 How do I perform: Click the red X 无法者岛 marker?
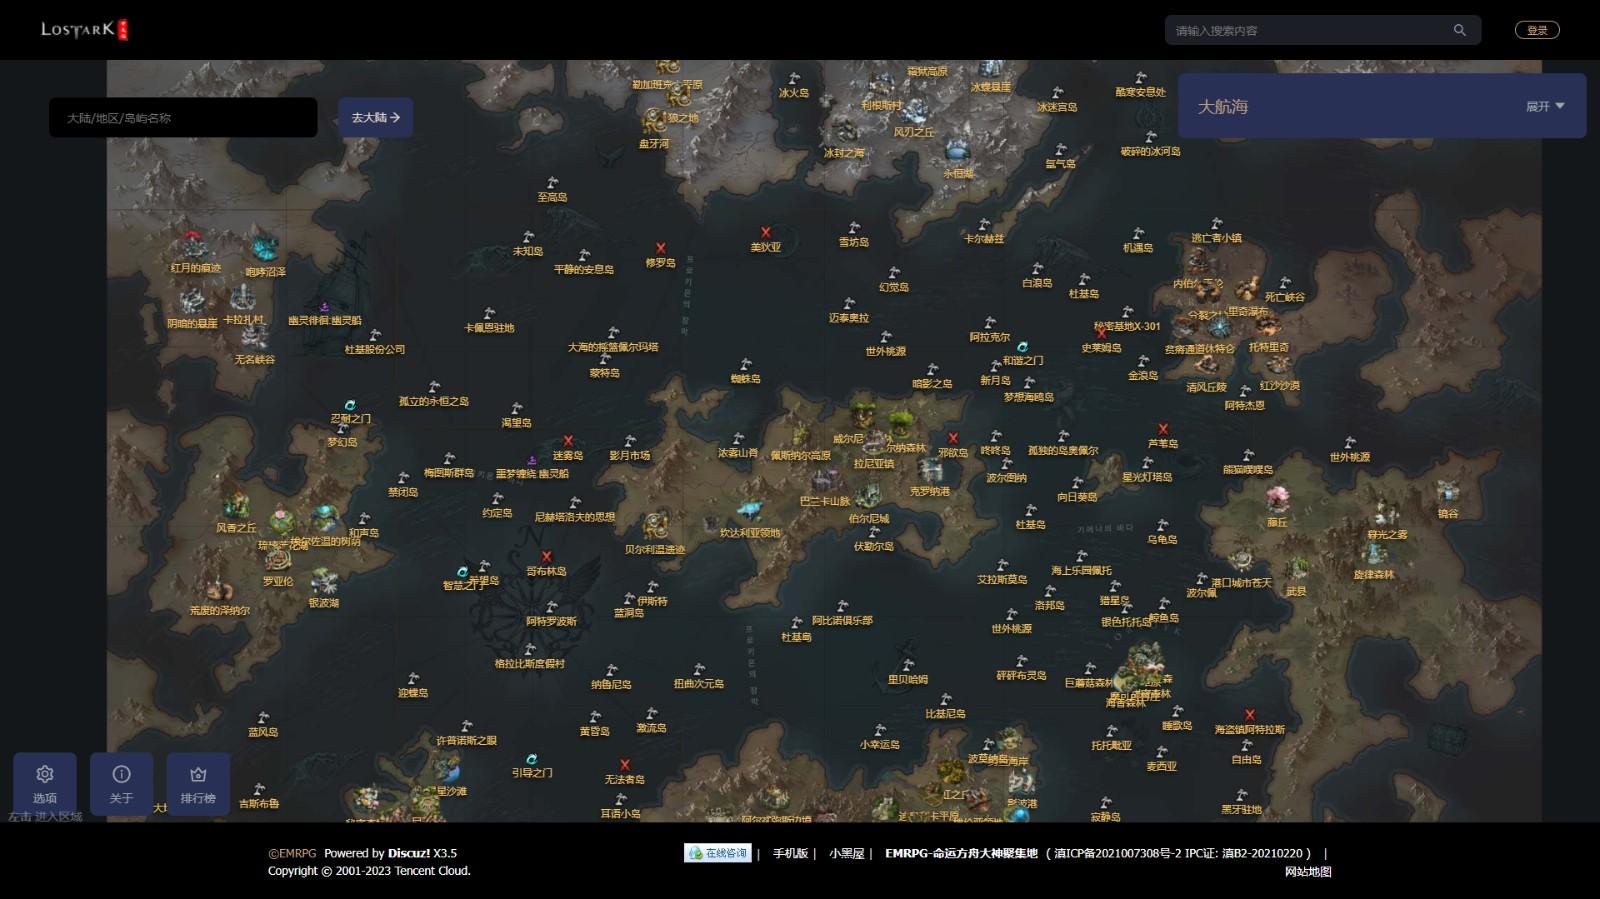[x=625, y=765]
